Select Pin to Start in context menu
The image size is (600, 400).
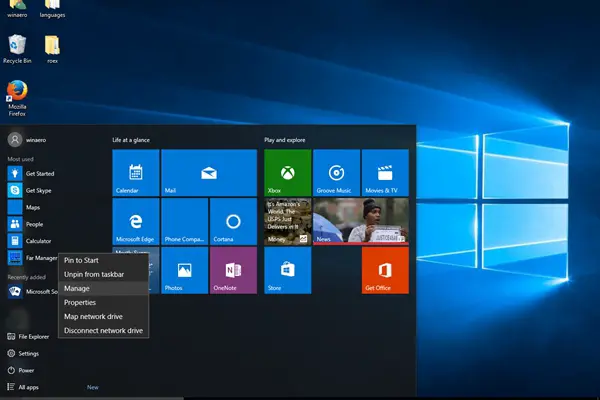pyautogui.click(x=103, y=260)
